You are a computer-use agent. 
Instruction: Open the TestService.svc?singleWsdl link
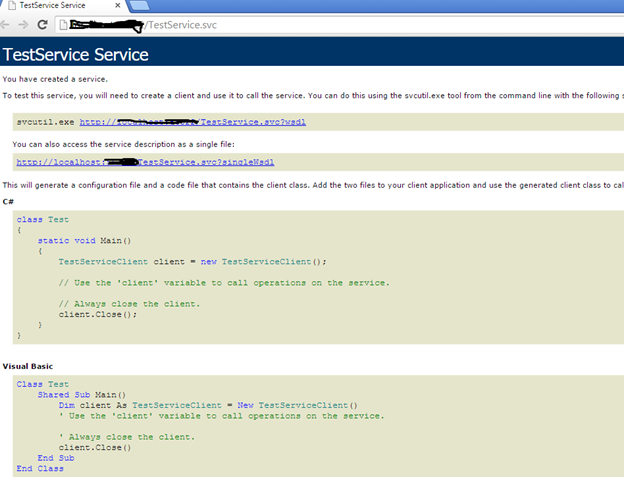coord(145,162)
